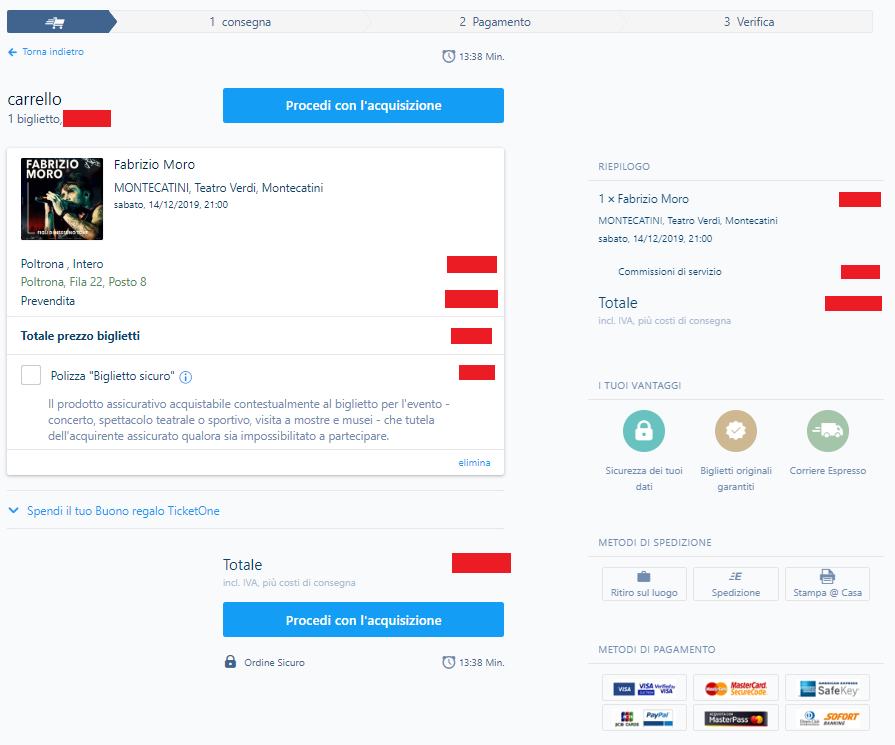Click the Diners Club and Sofort logo tile
Viewport: 895px width, 745px height.
(828, 718)
